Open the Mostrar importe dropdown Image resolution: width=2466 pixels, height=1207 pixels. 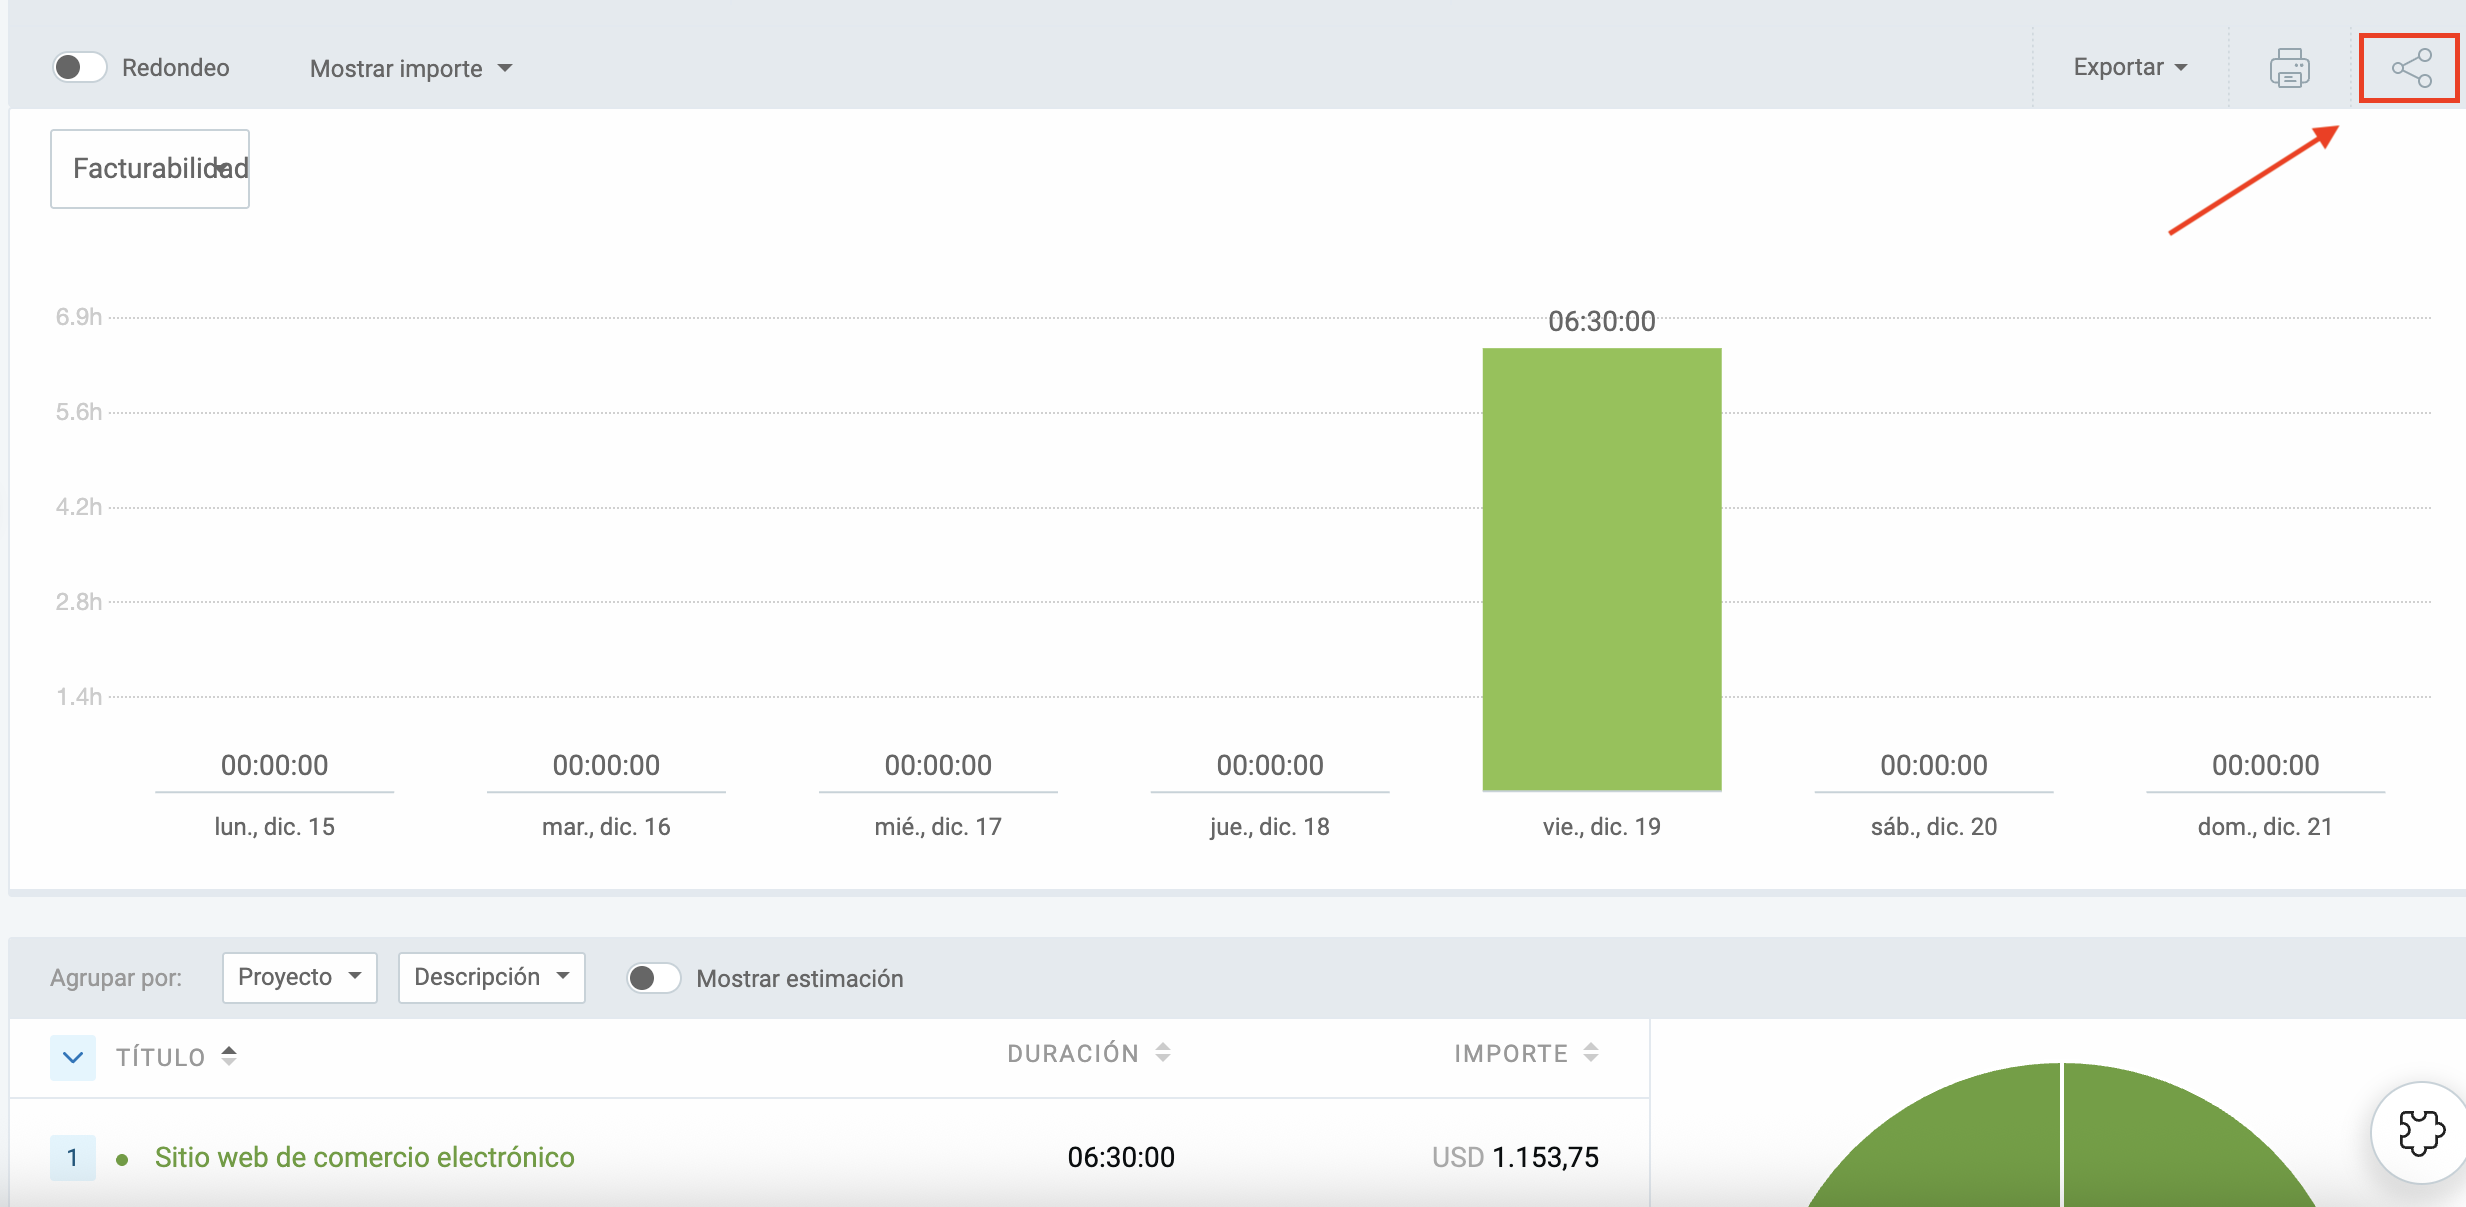410,68
